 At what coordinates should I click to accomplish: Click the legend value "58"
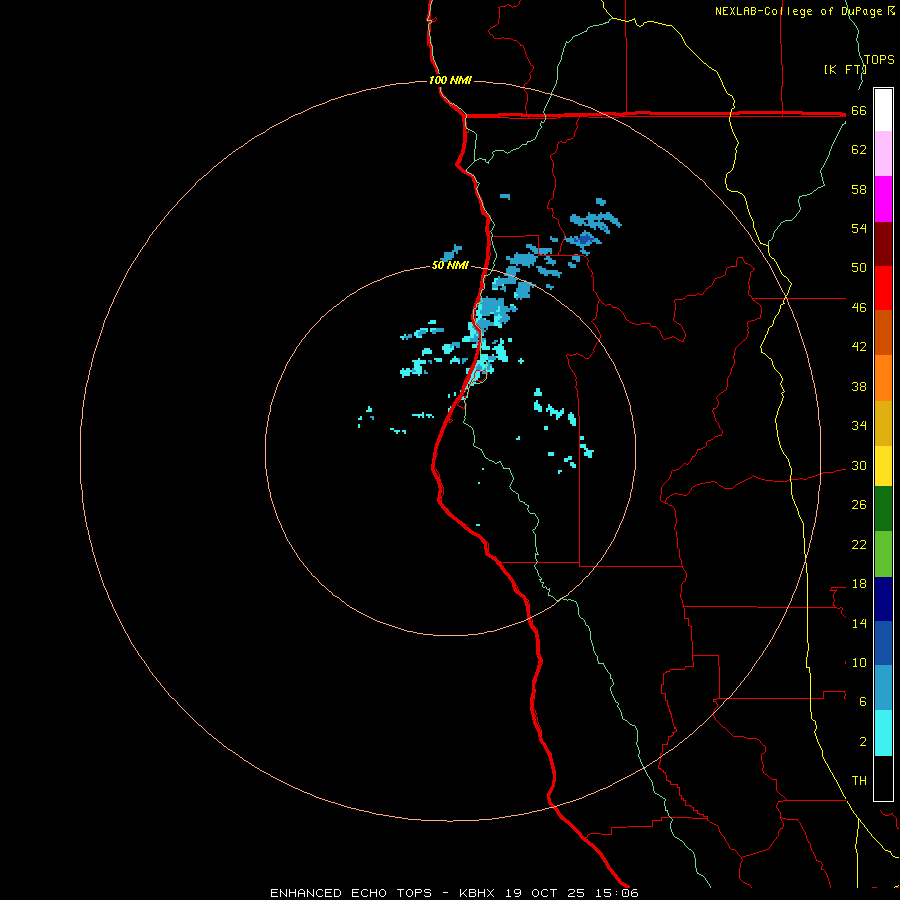tap(859, 189)
